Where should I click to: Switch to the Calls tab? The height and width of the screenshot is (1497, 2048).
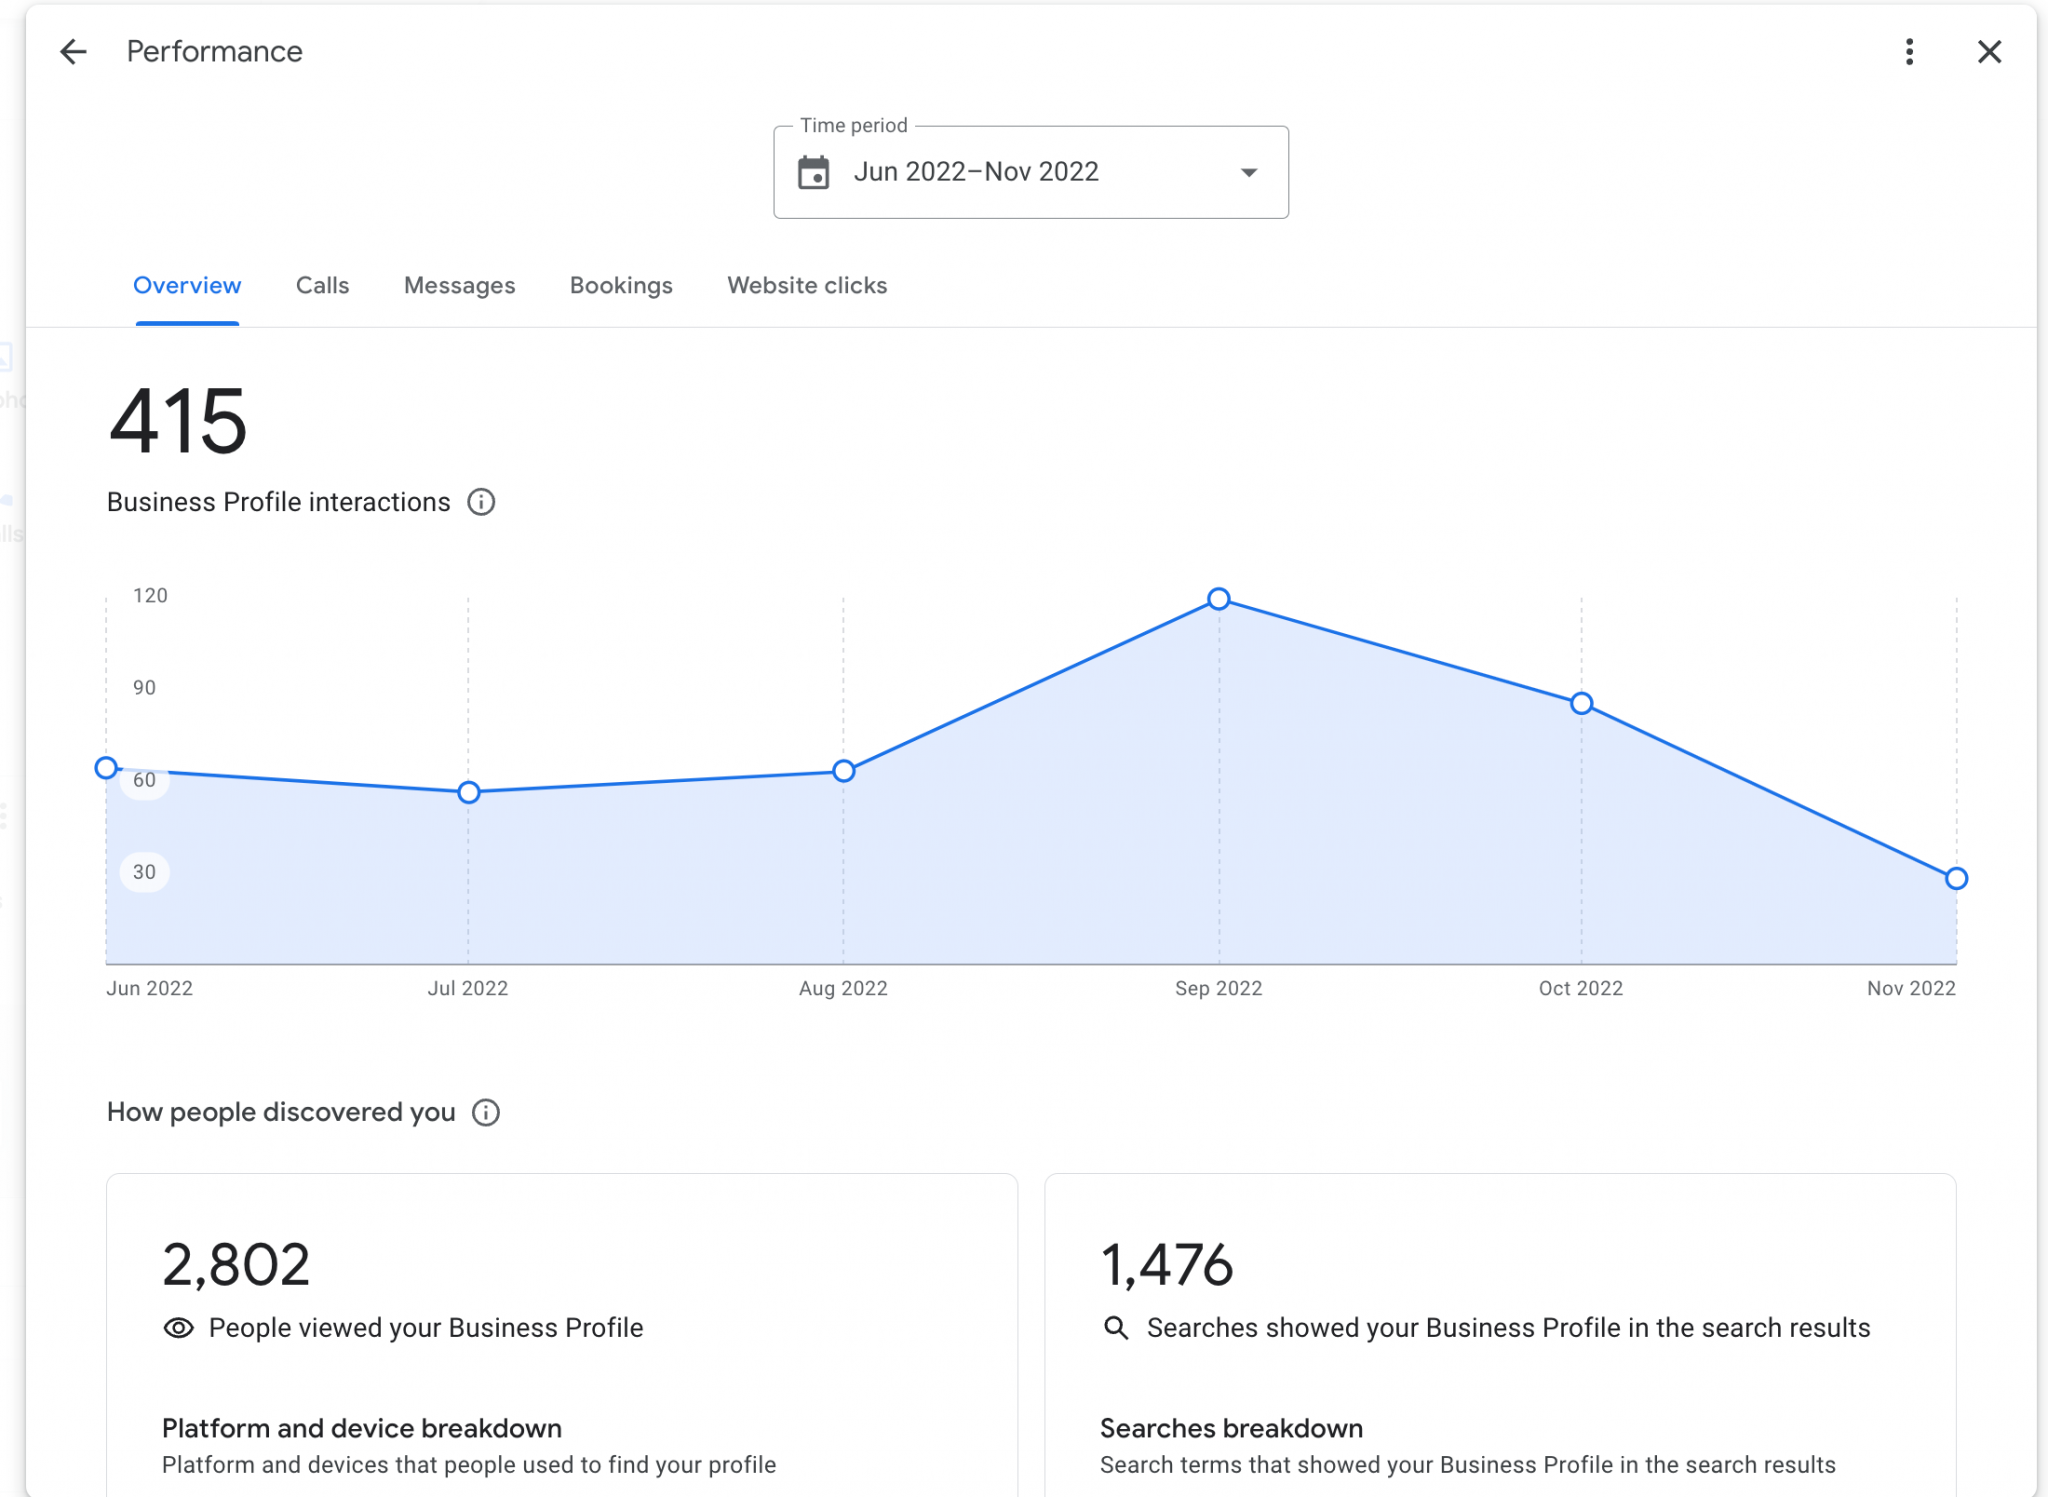322,286
